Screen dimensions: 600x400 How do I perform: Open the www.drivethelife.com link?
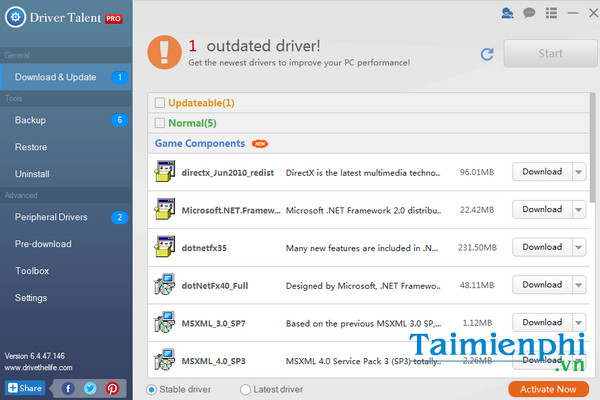click(39, 367)
